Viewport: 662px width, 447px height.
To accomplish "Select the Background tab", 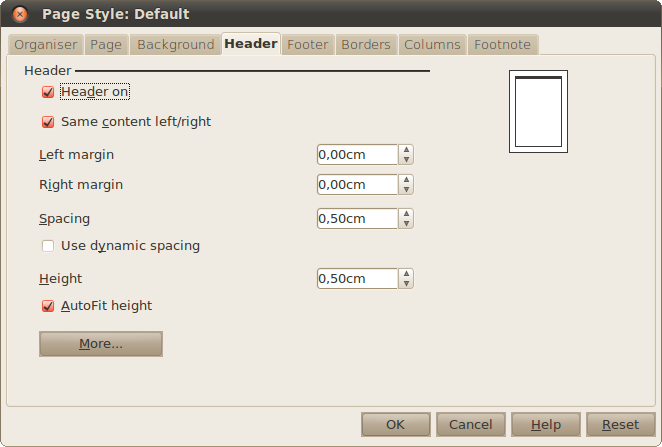I will (x=175, y=45).
